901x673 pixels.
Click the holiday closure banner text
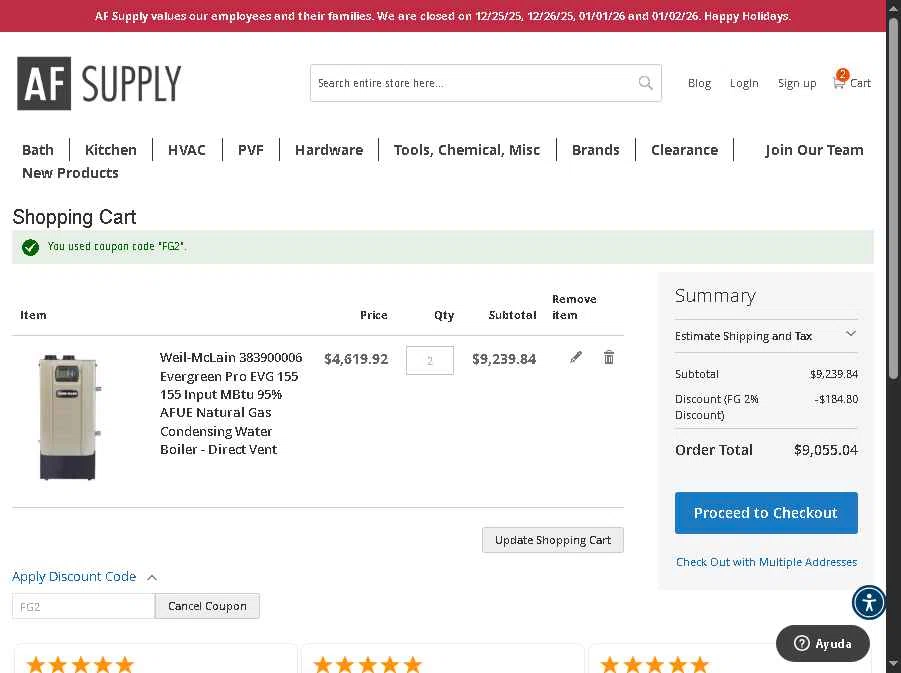[442, 16]
